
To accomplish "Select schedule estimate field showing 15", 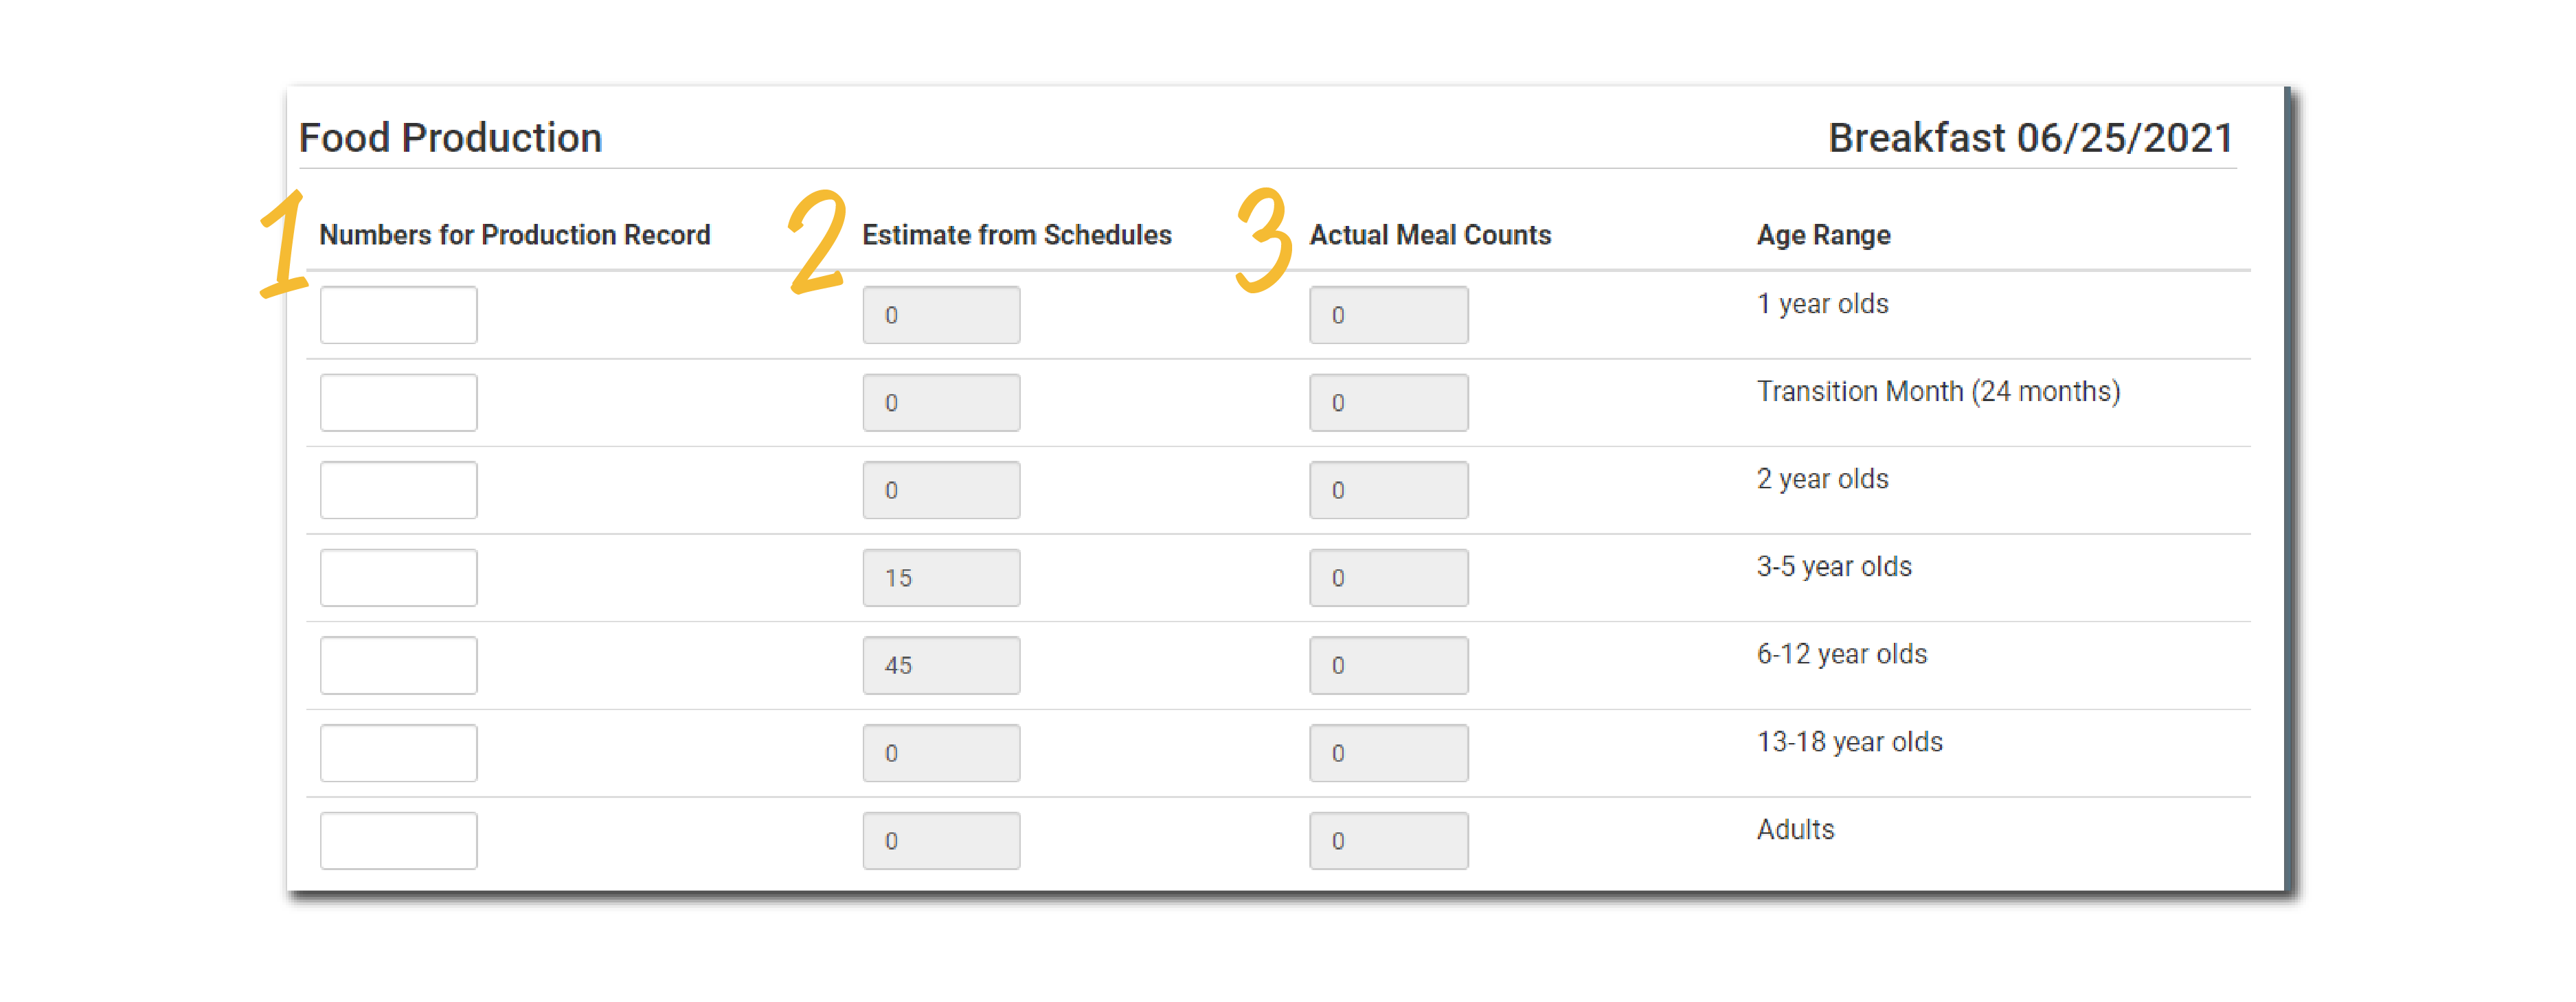I will coord(941,578).
